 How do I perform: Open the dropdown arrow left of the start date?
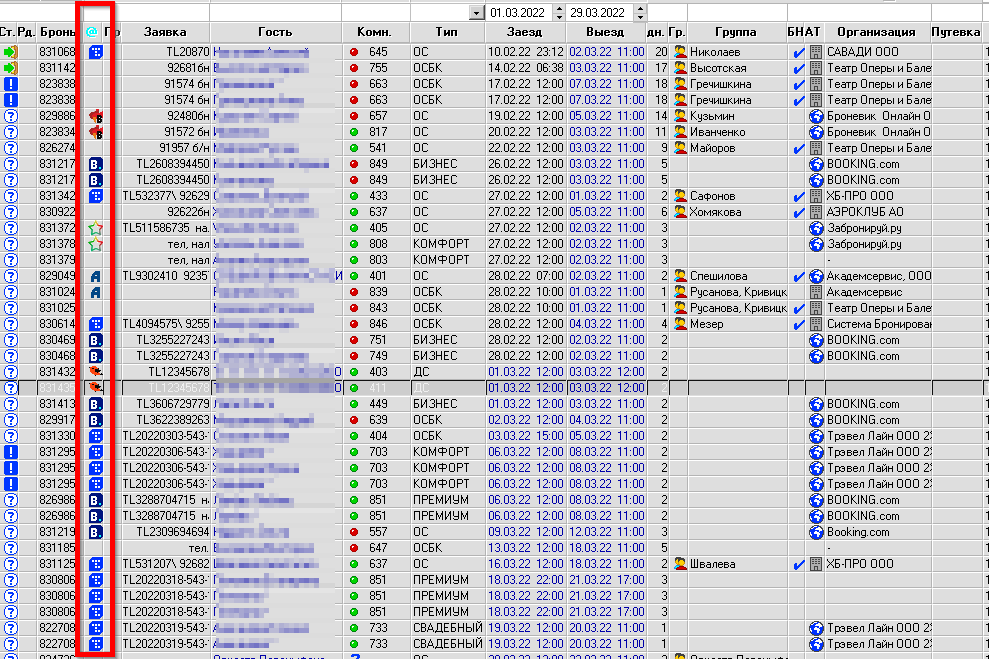[475, 13]
